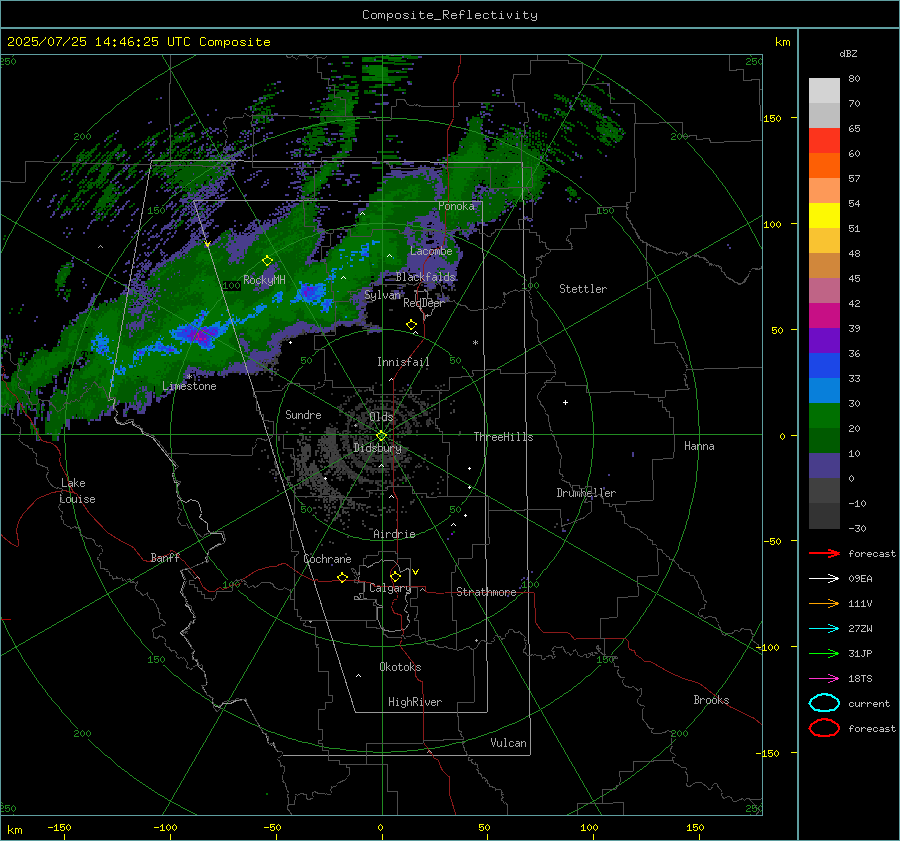This screenshot has height=841, width=900.
Task: Click the yellow diamond marker below RedDeer
Action: point(411,325)
